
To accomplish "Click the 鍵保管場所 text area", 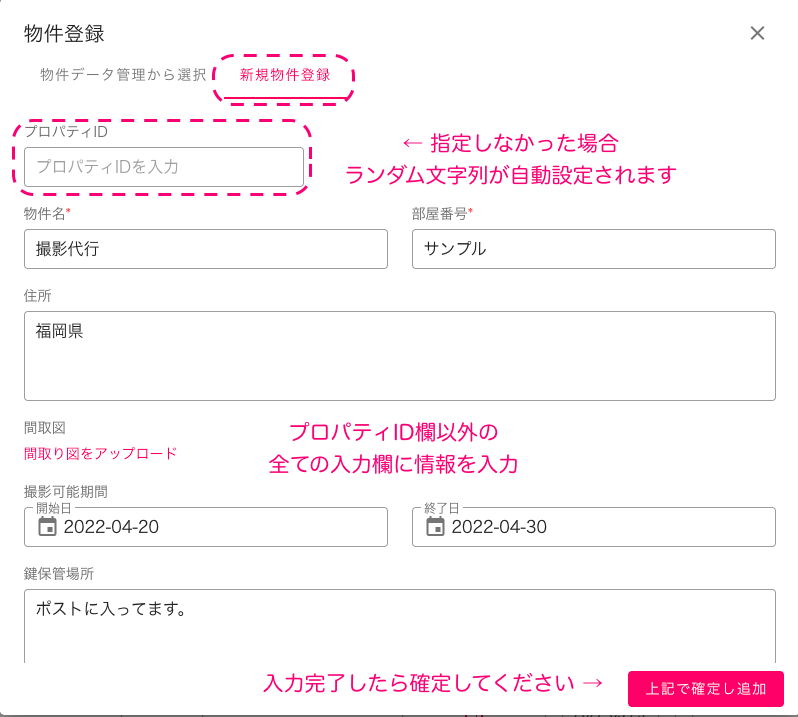I will [400, 626].
